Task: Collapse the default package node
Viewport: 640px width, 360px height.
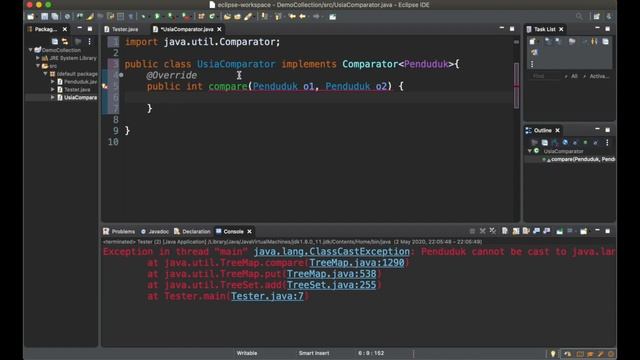Action: click(x=46, y=74)
